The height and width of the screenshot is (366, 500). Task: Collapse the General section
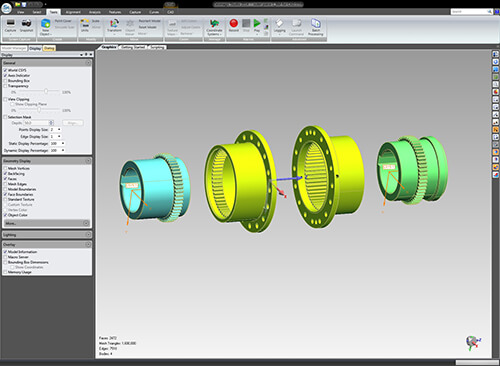coord(88,63)
